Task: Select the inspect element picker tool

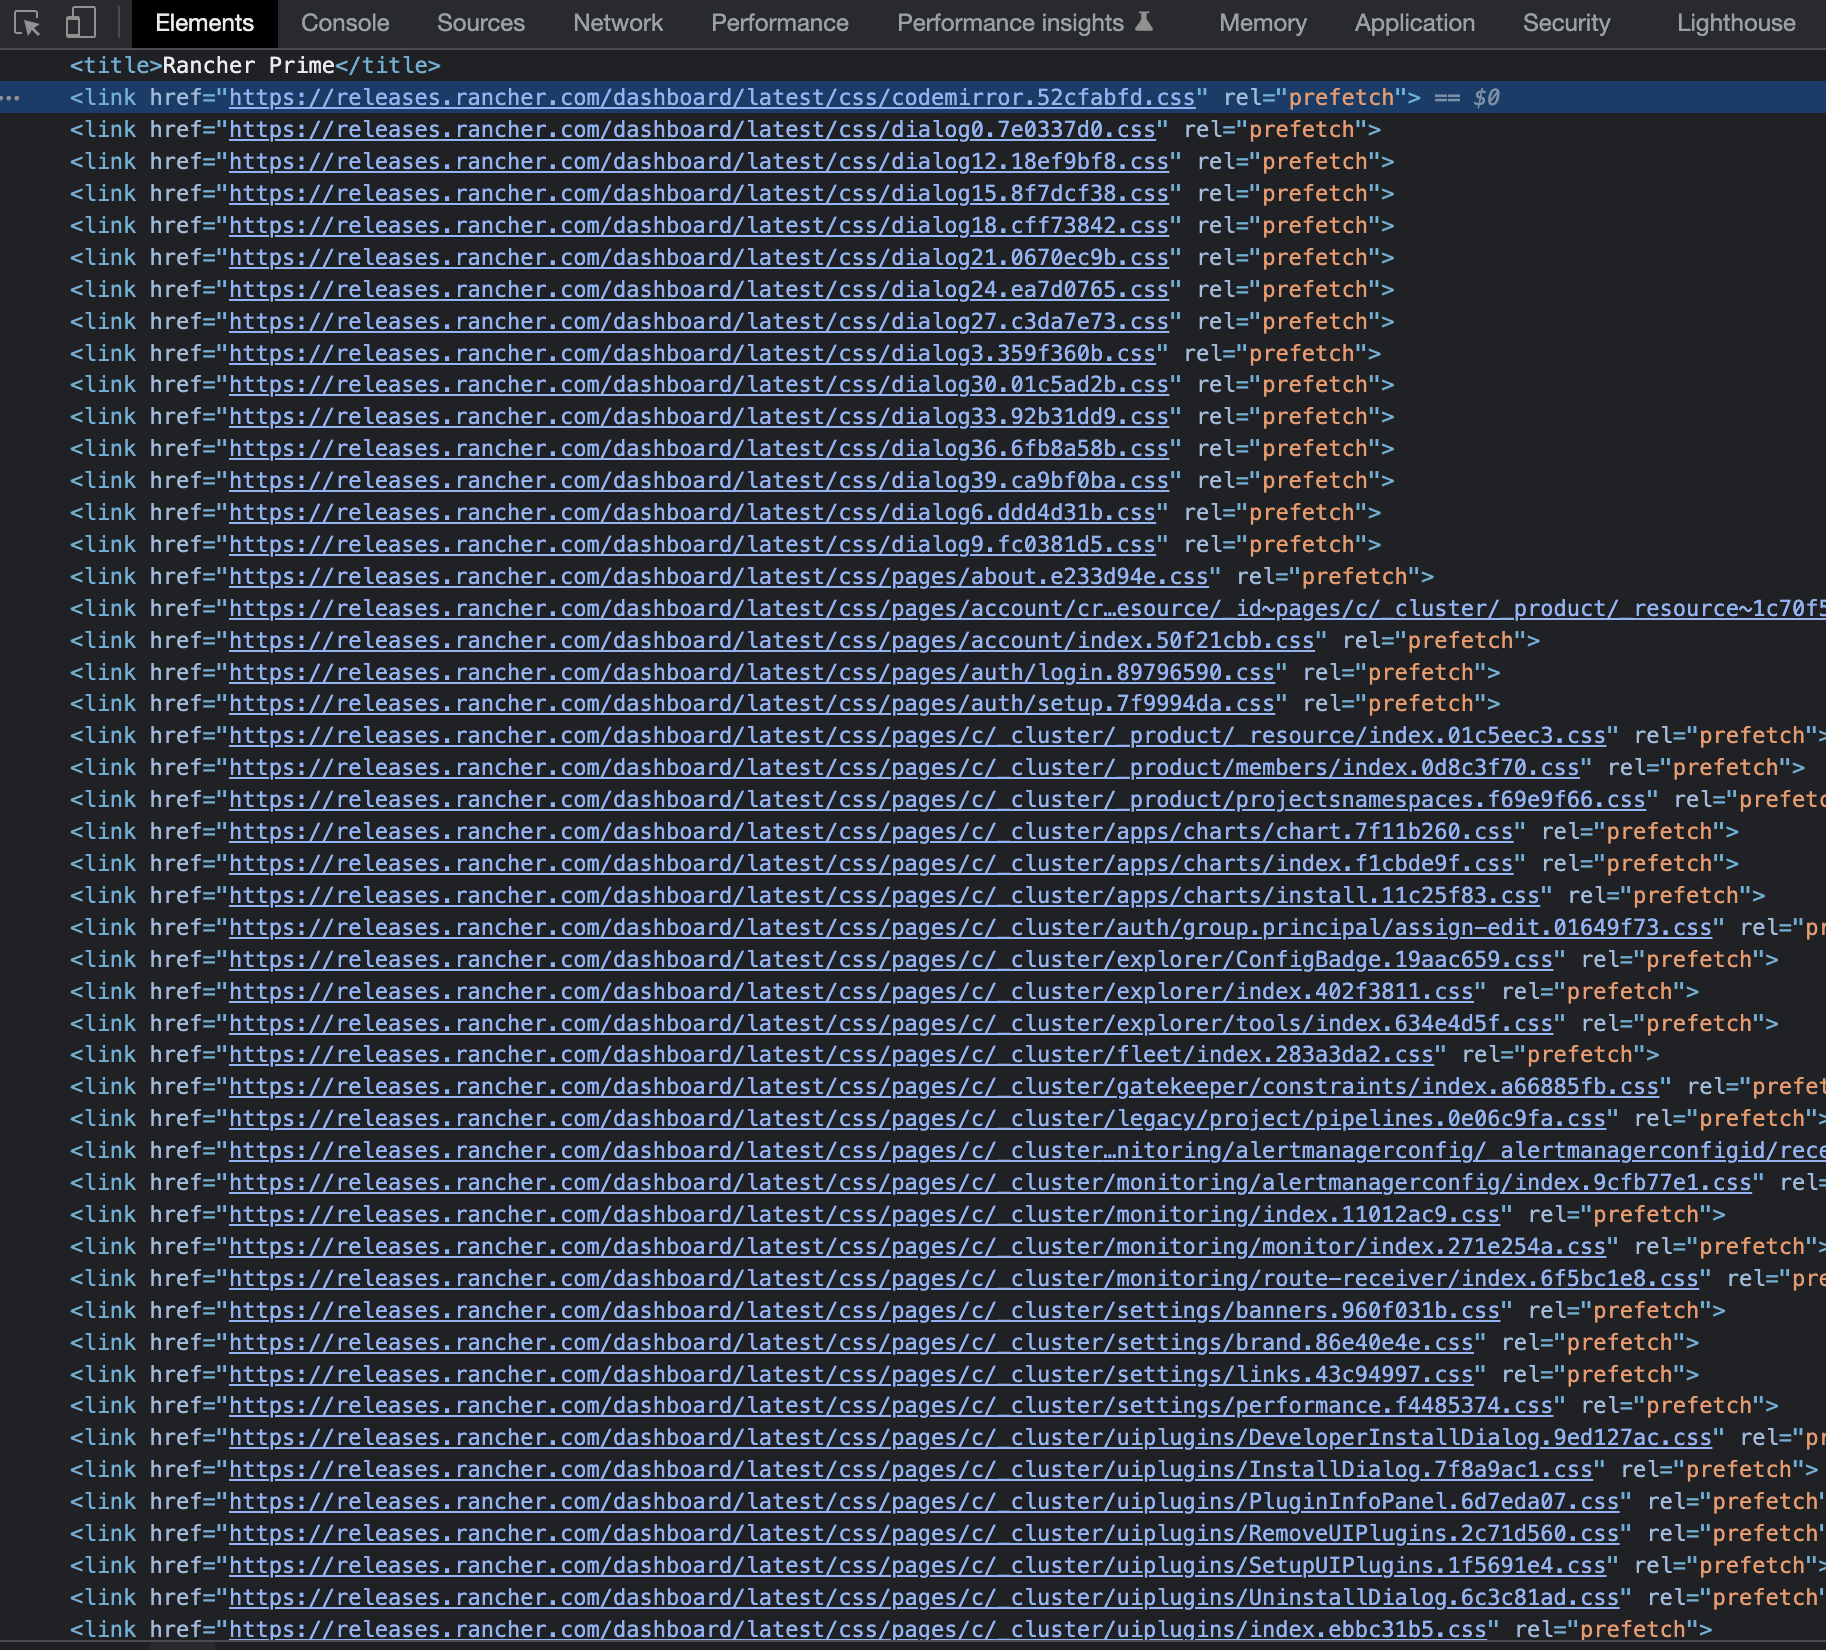Action: click(27, 23)
